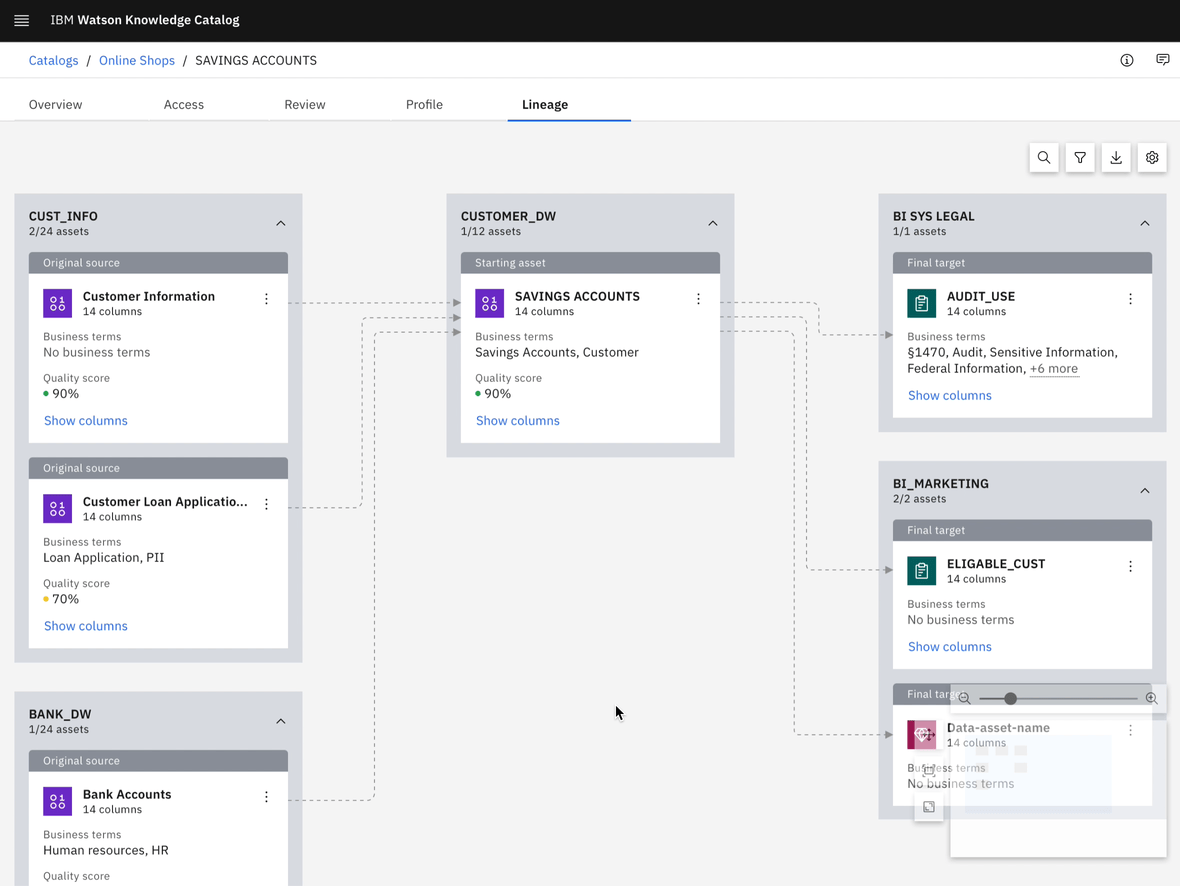
Task: Collapse the CUST_INFO group
Action: [x=281, y=223]
